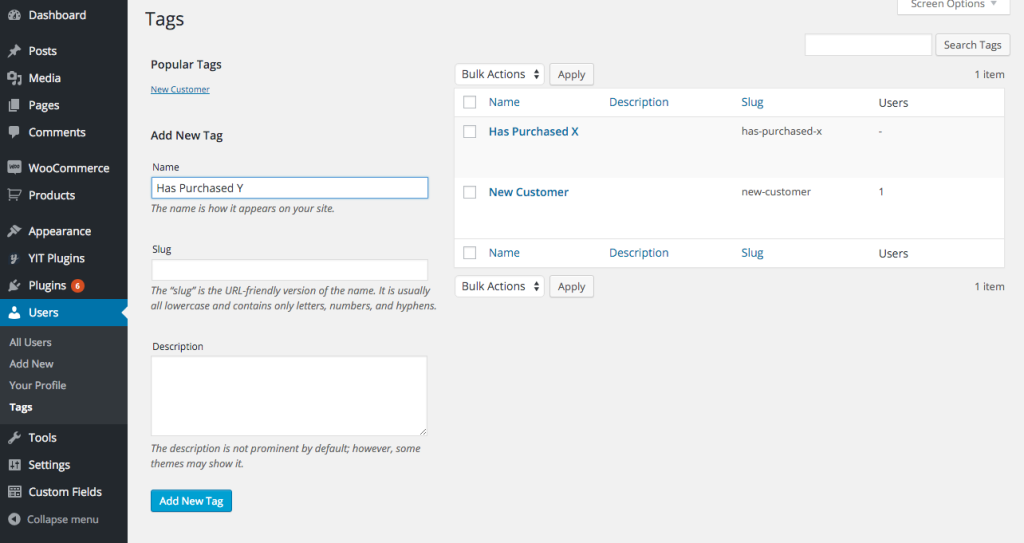Image resolution: width=1024 pixels, height=543 pixels.
Task: Tick the New Customer tag checkbox
Action: (x=470, y=192)
